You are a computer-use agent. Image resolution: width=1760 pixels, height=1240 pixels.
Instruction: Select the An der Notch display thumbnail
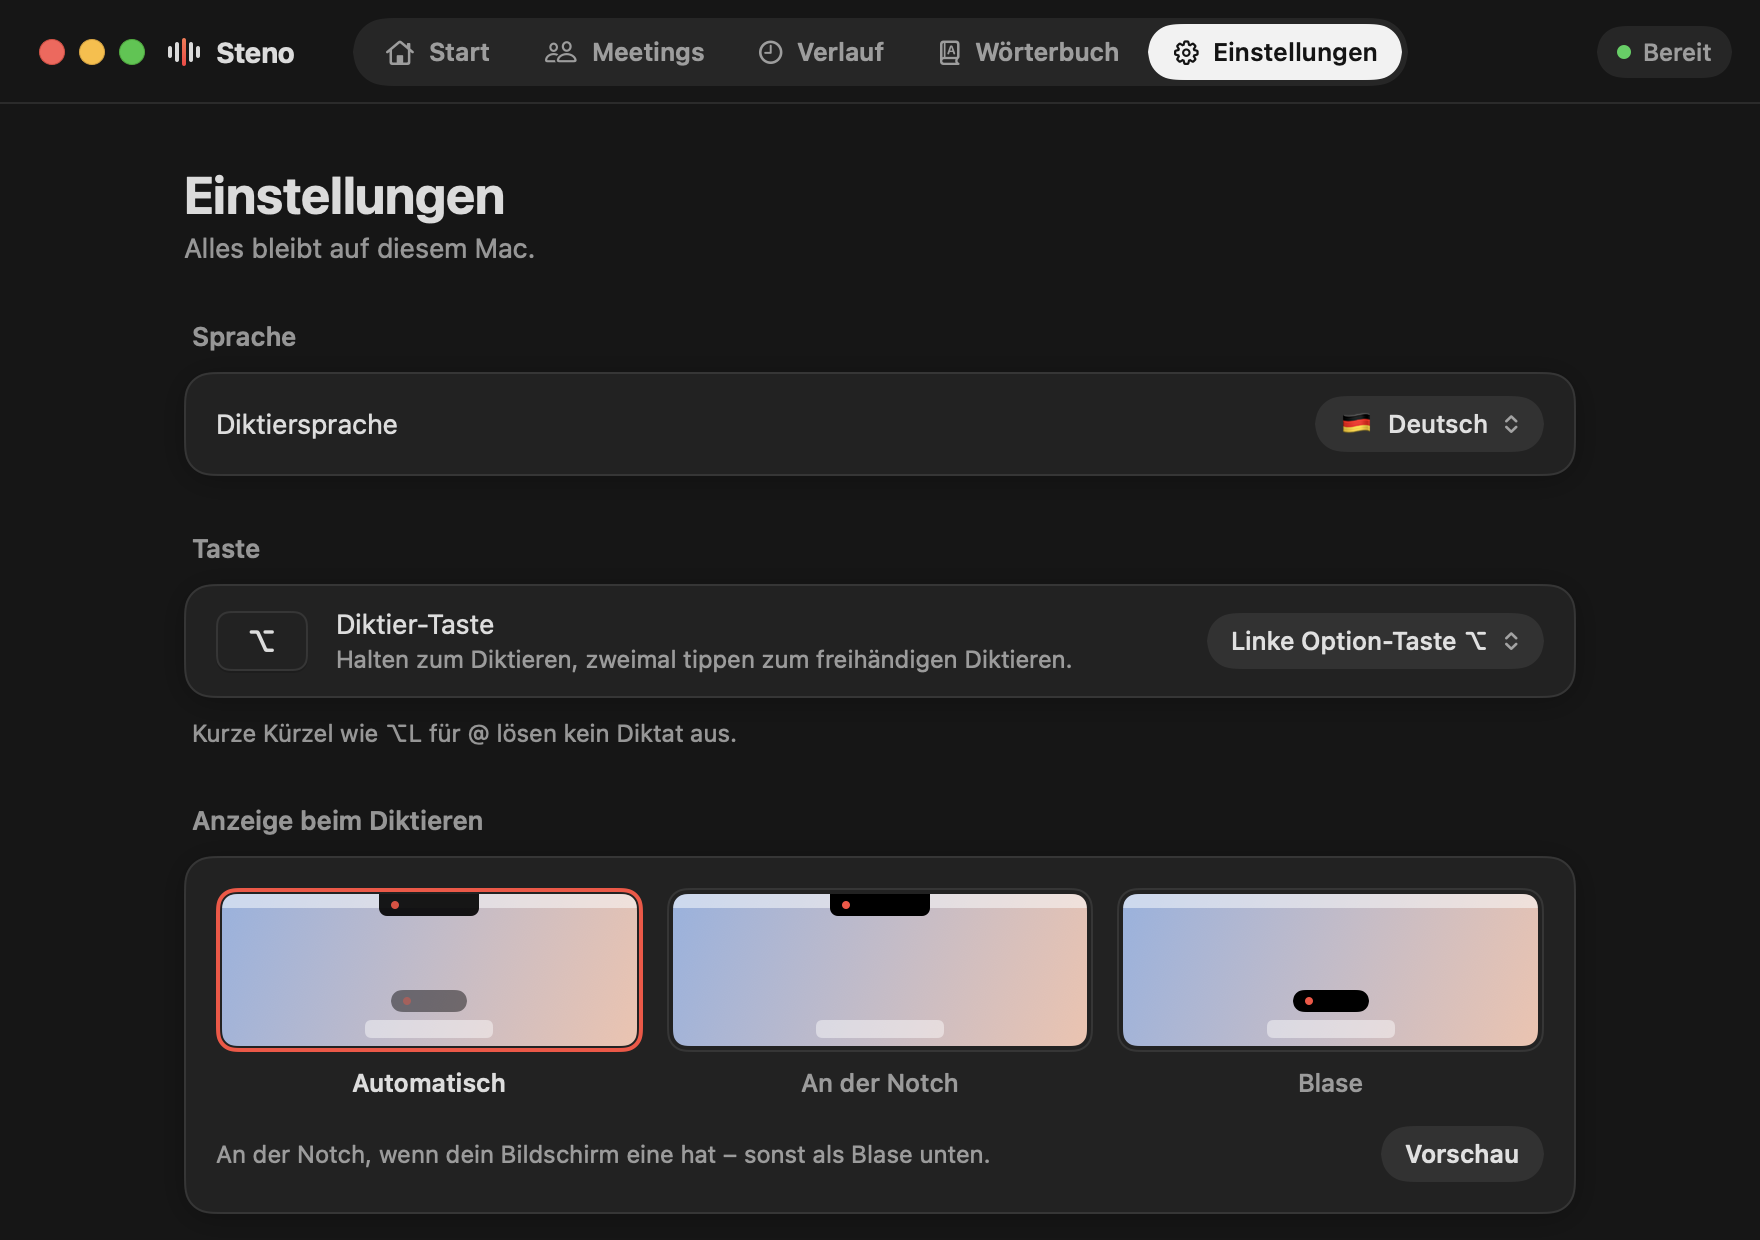click(880, 970)
